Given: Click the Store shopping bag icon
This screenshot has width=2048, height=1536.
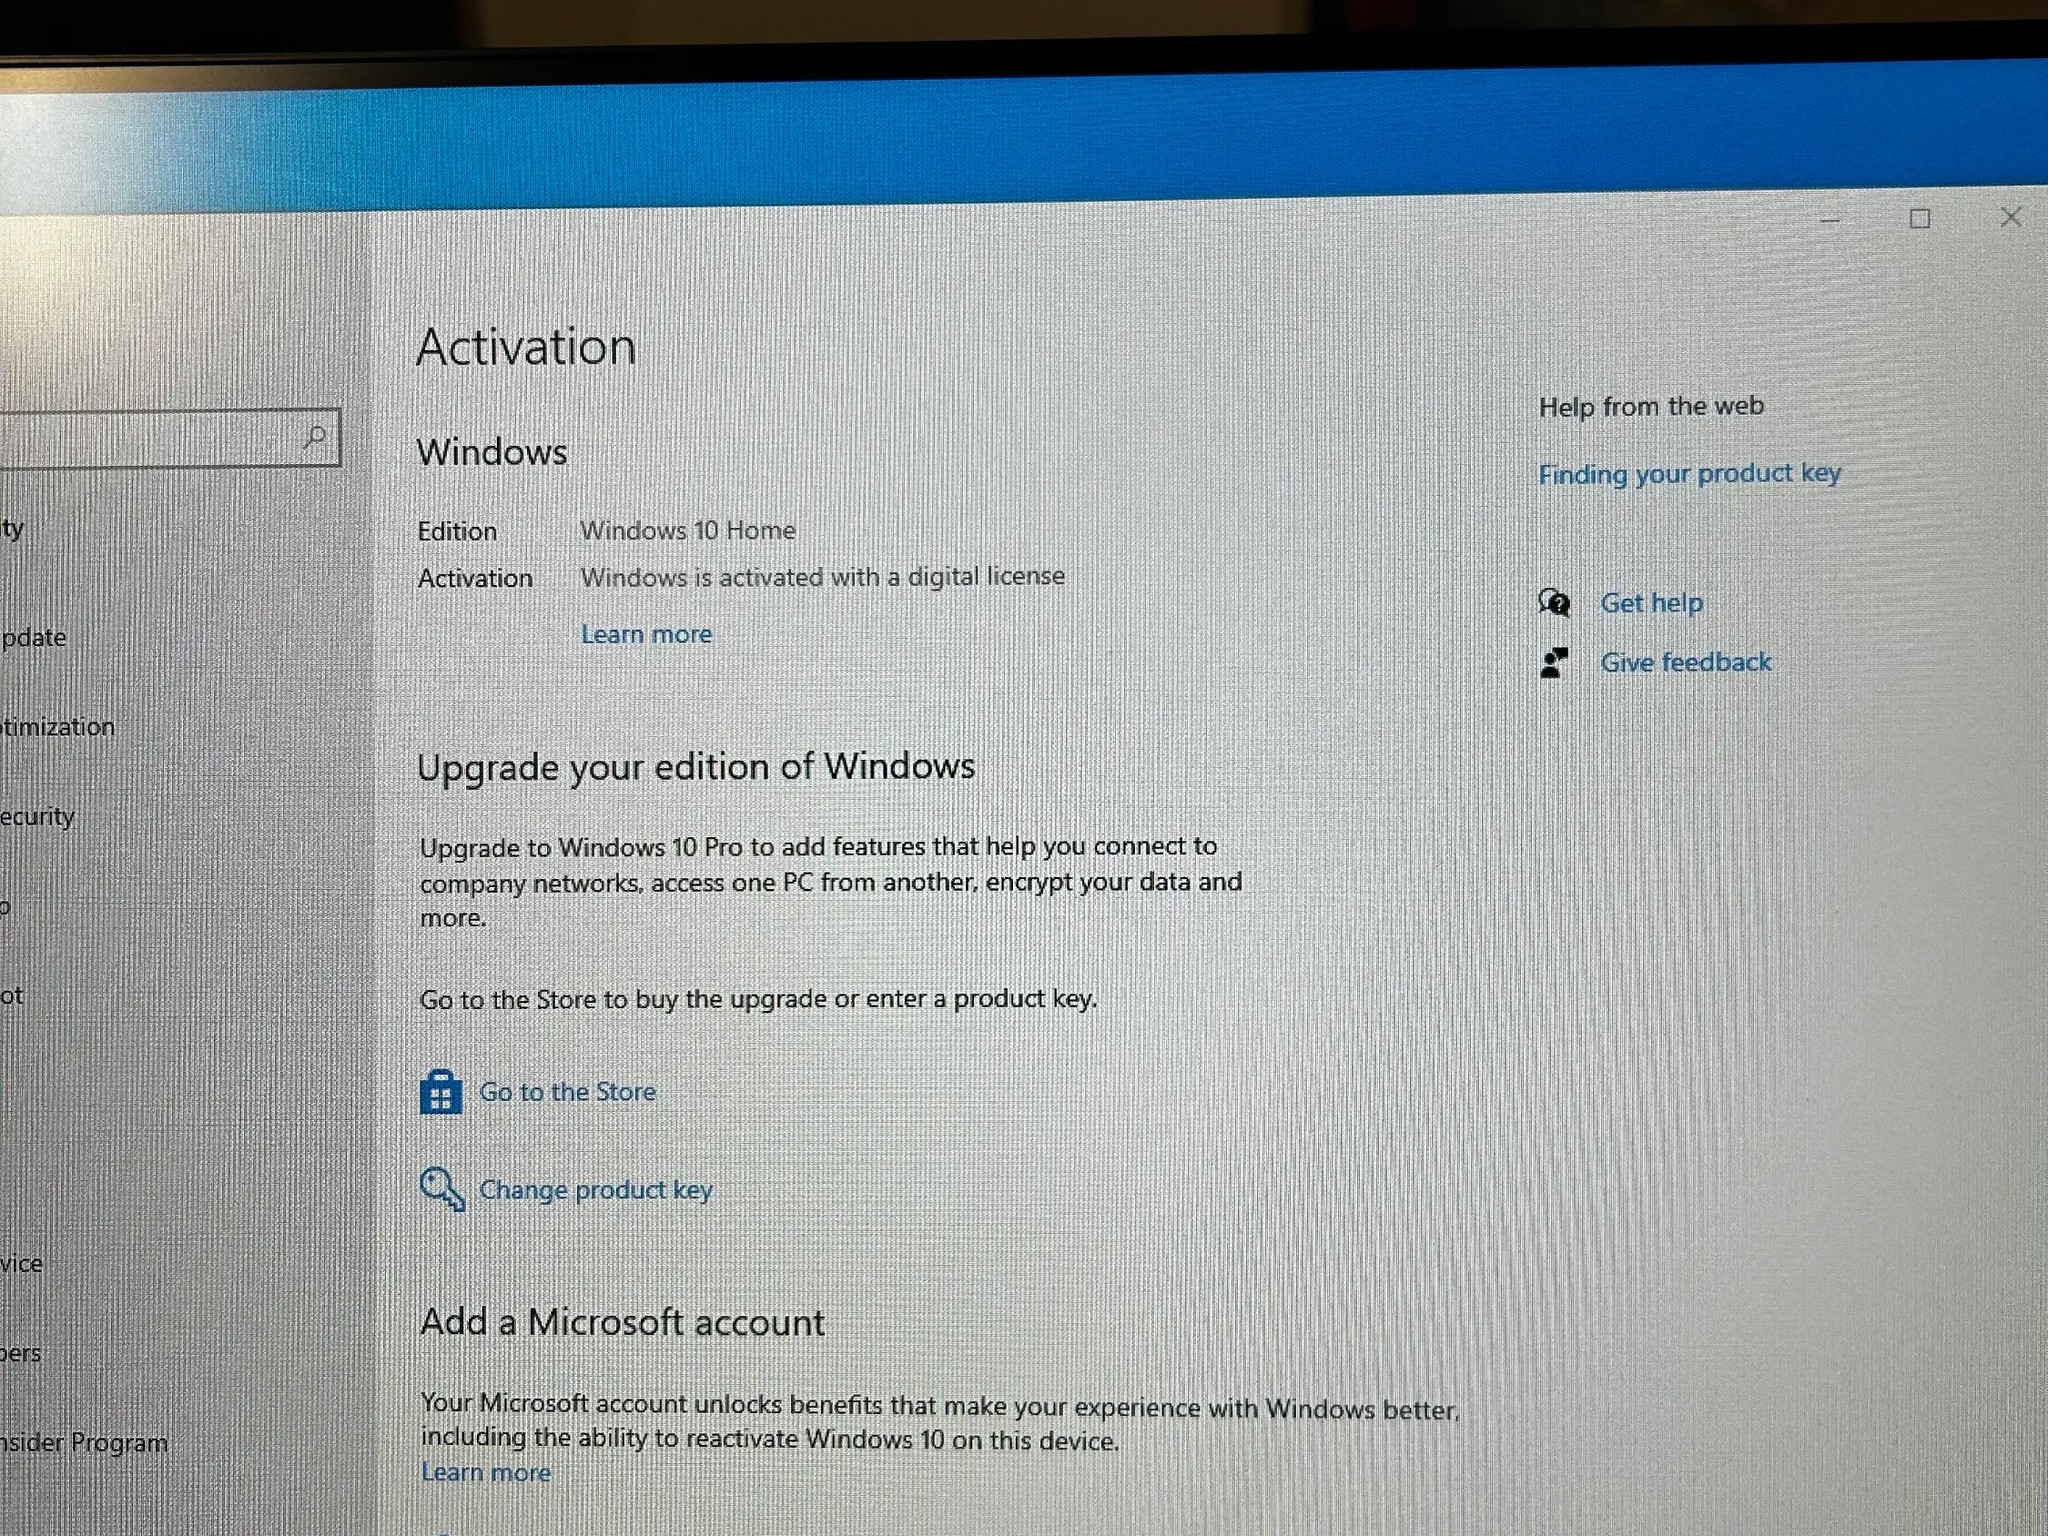Looking at the screenshot, I should [x=440, y=1092].
